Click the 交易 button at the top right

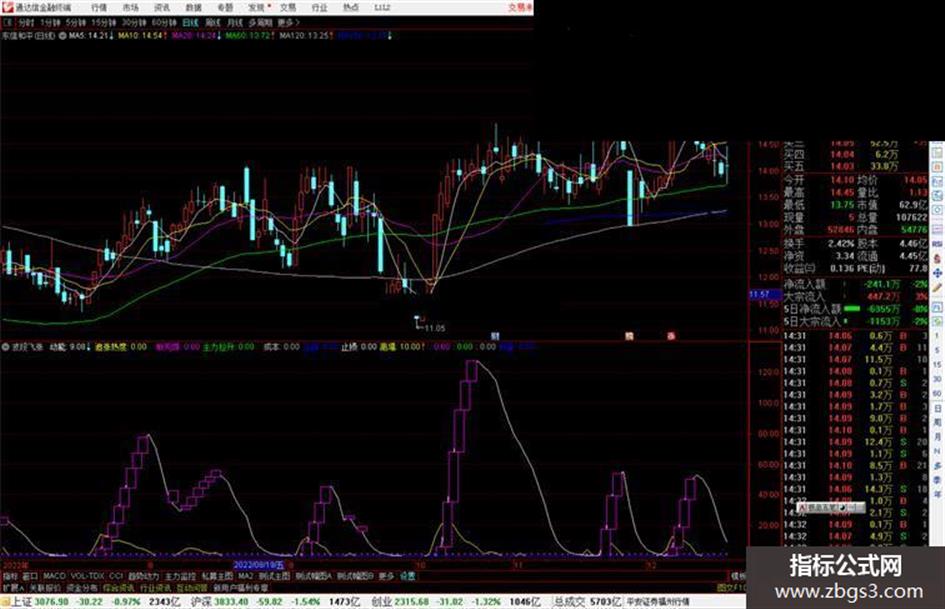[518, 7]
